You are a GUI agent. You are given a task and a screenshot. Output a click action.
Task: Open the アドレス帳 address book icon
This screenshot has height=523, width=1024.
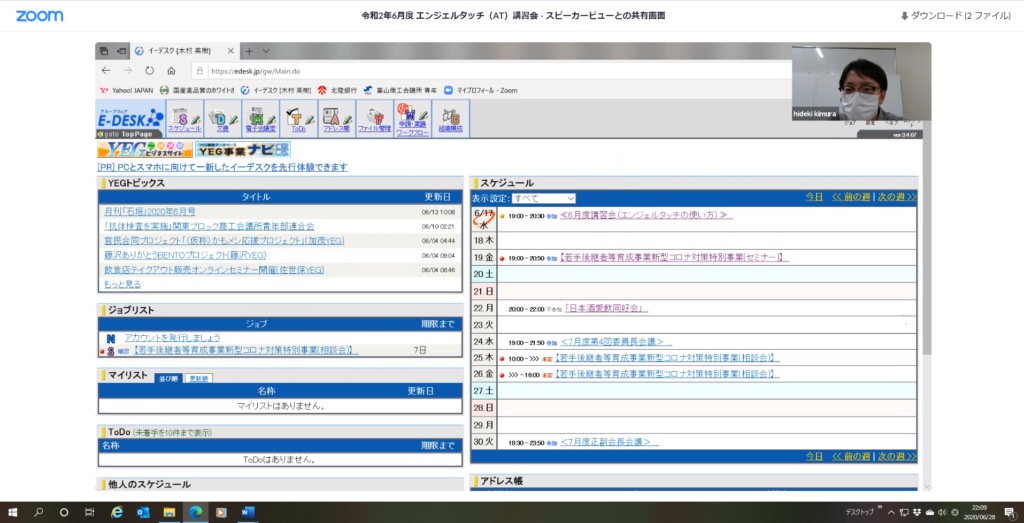[x=334, y=118]
